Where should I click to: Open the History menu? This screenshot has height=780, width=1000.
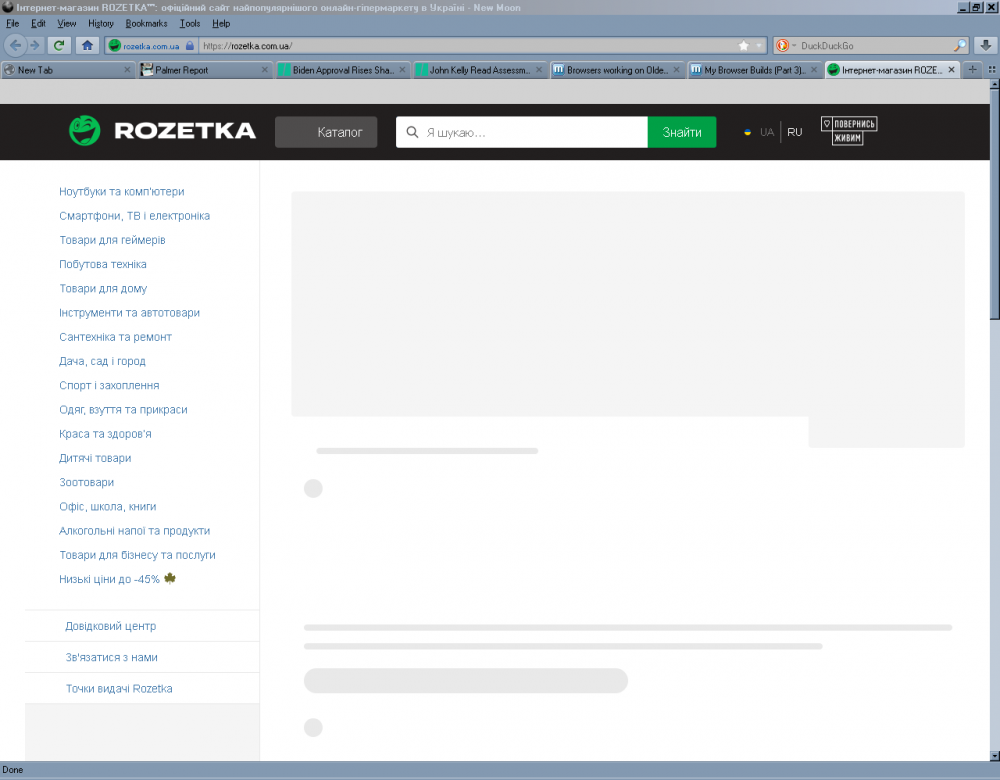point(101,24)
